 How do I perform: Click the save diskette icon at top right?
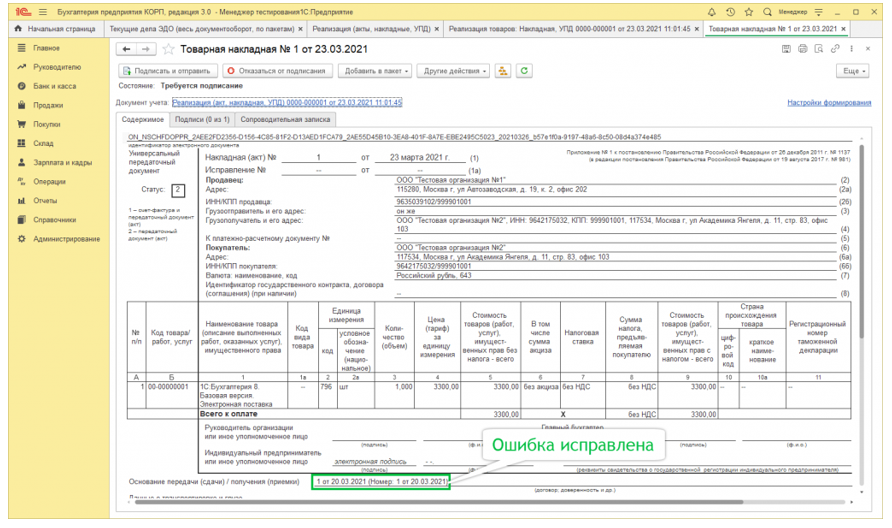786,49
